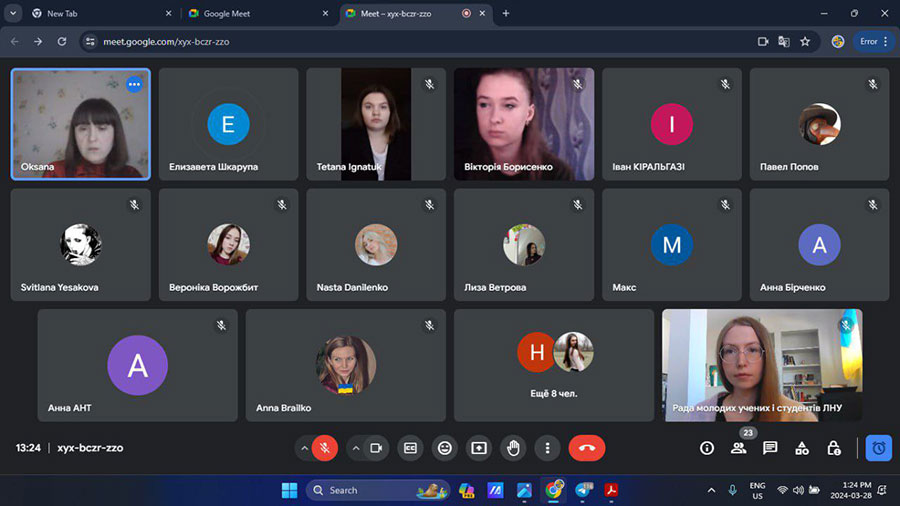Click the muted mic icon on Іван КІРАЛЬГАЗІ's tile
Screen dimensions: 900x506
point(726,84)
